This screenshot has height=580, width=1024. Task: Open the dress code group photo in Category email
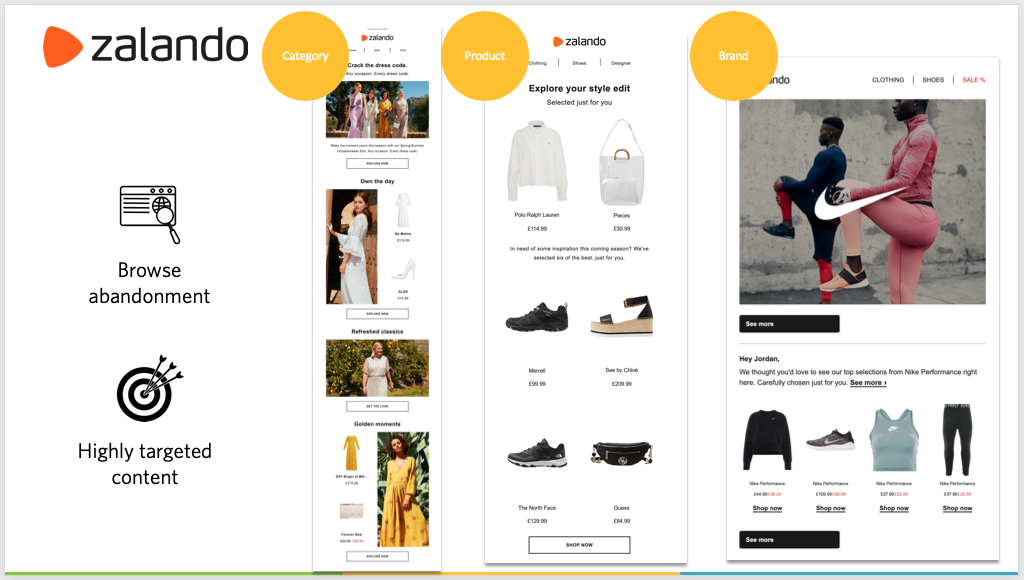pyautogui.click(x=377, y=109)
